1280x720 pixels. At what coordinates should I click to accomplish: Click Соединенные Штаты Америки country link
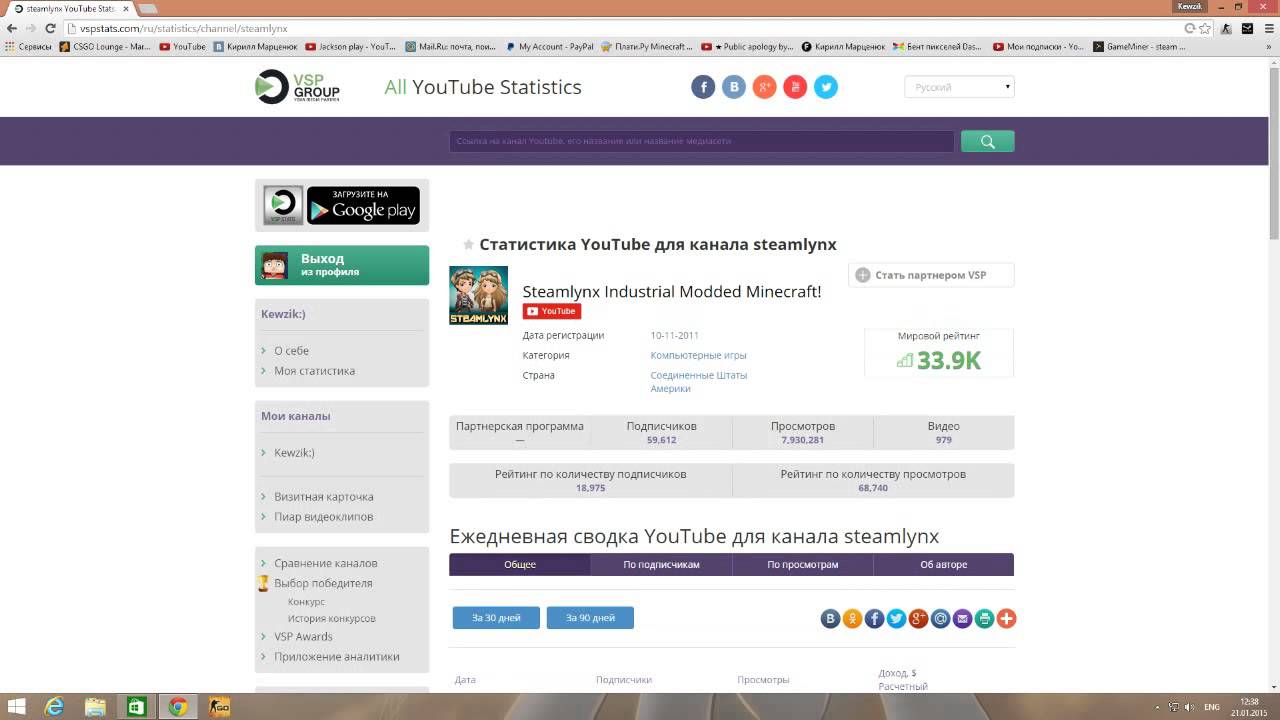pyautogui.click(x=698, y=382)
